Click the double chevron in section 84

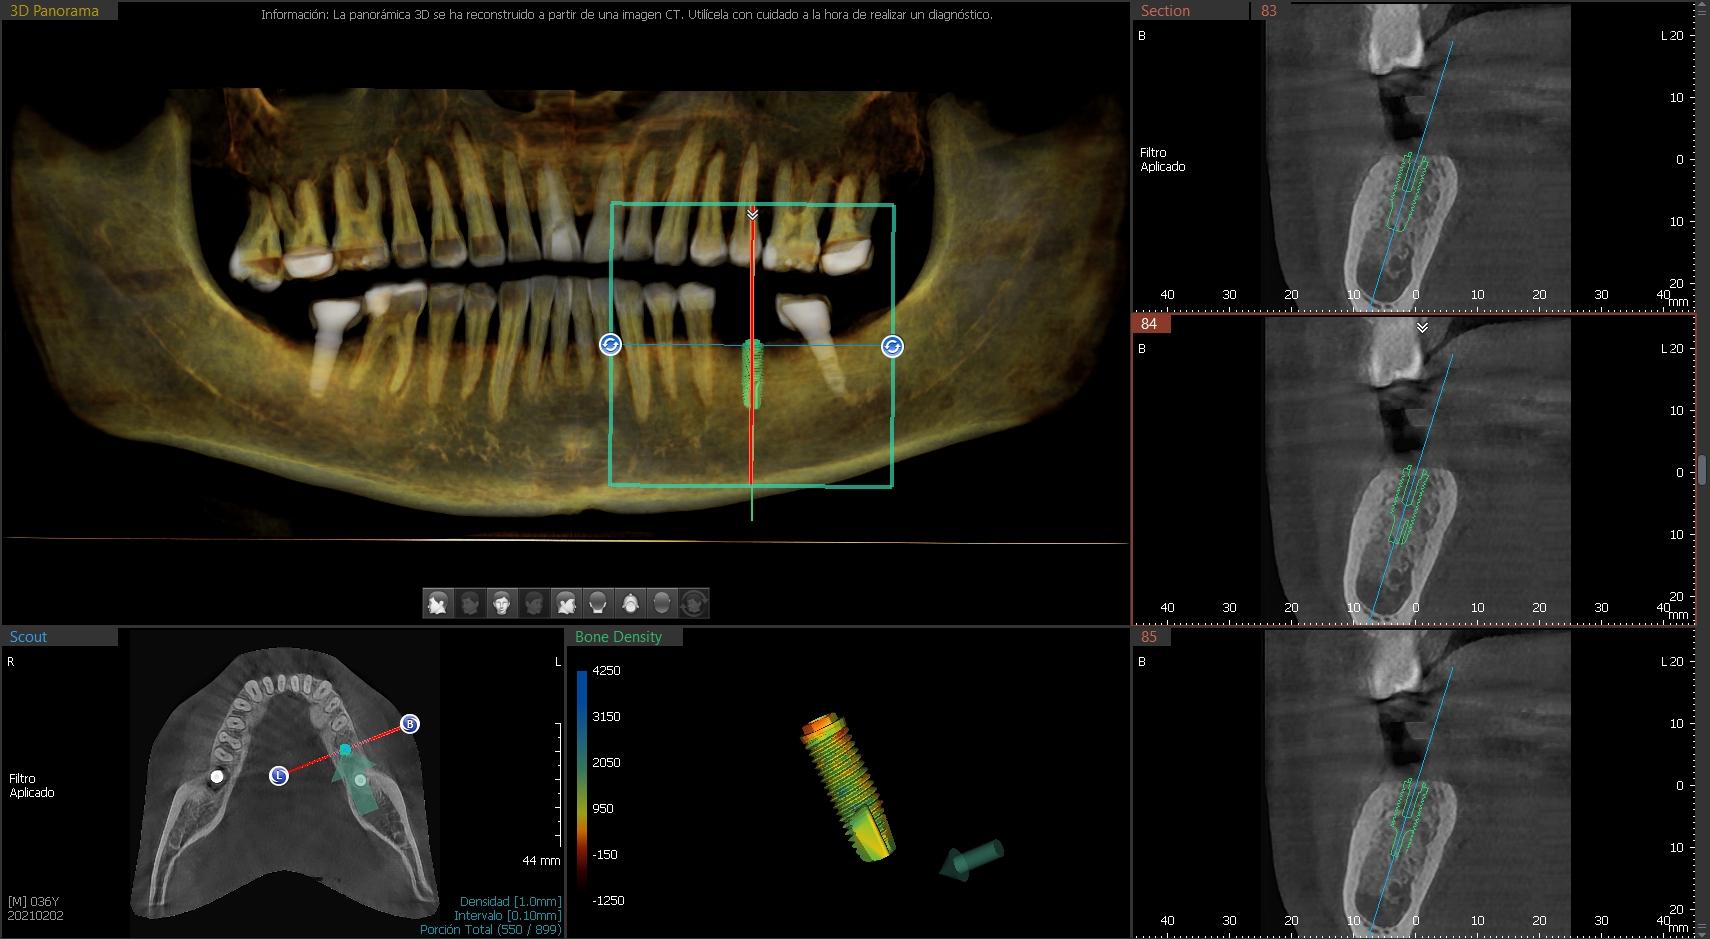coord(1422,328)
